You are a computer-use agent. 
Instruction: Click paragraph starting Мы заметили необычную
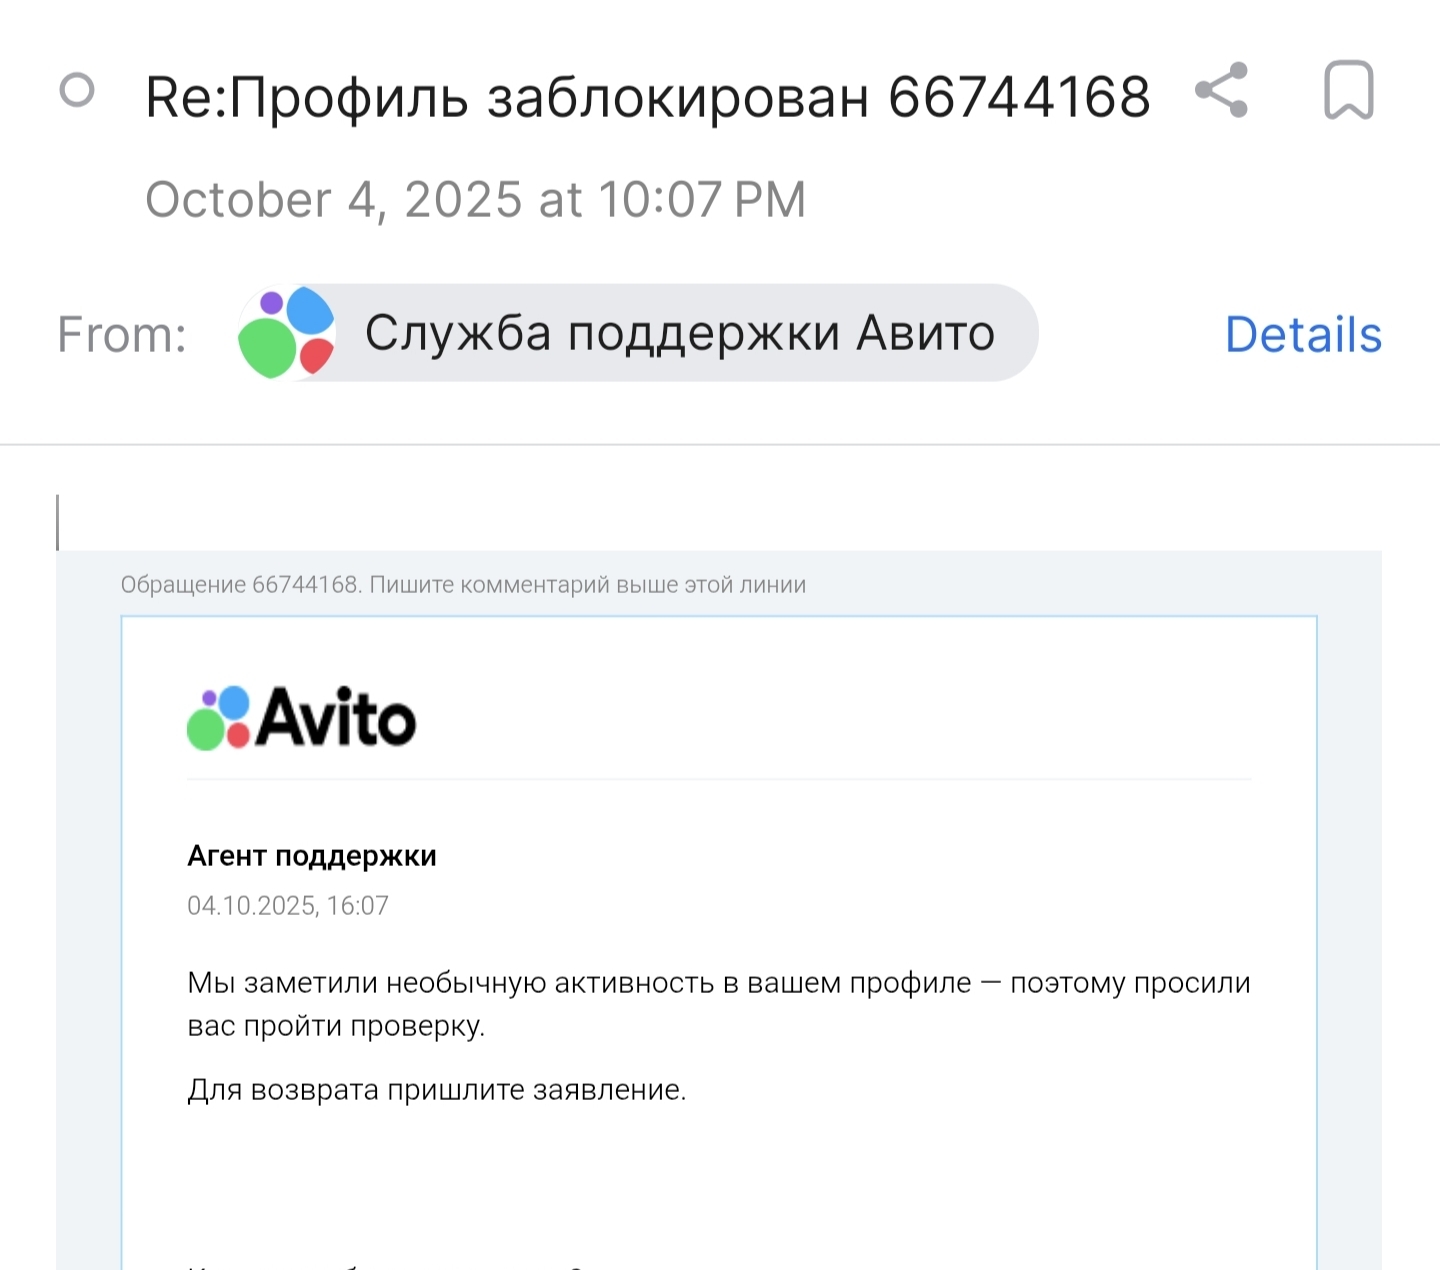click(718, 983)
